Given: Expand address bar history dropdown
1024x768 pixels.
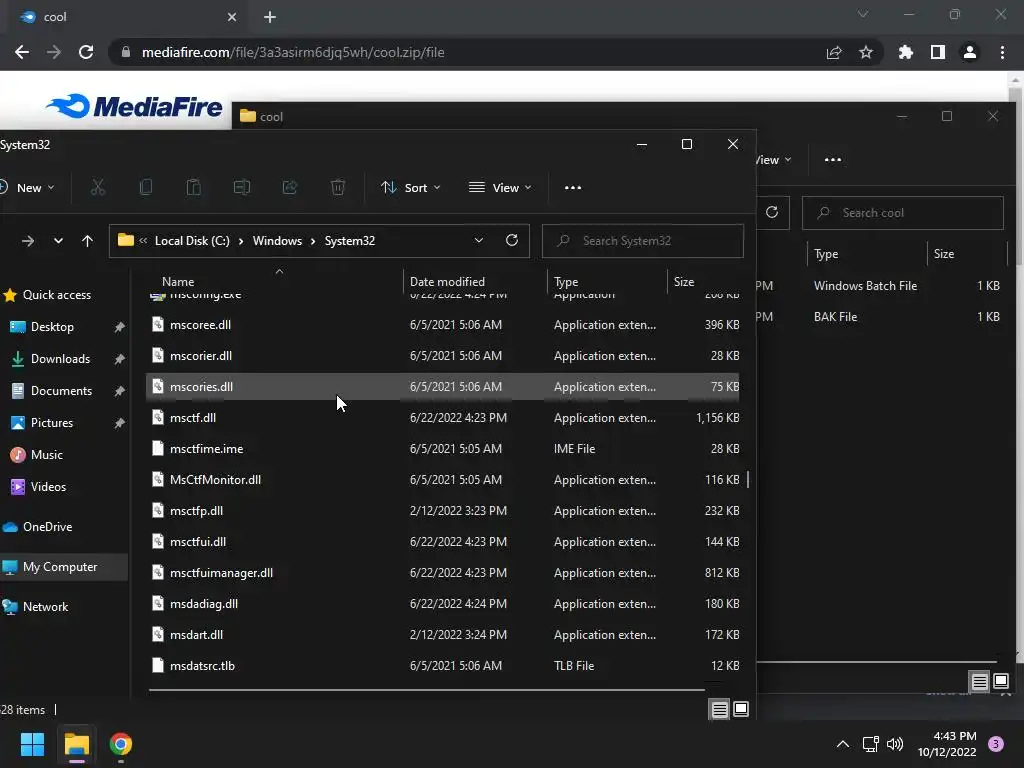Looking at the screenshot, I should pyautogui.click(x=479, y=240).
